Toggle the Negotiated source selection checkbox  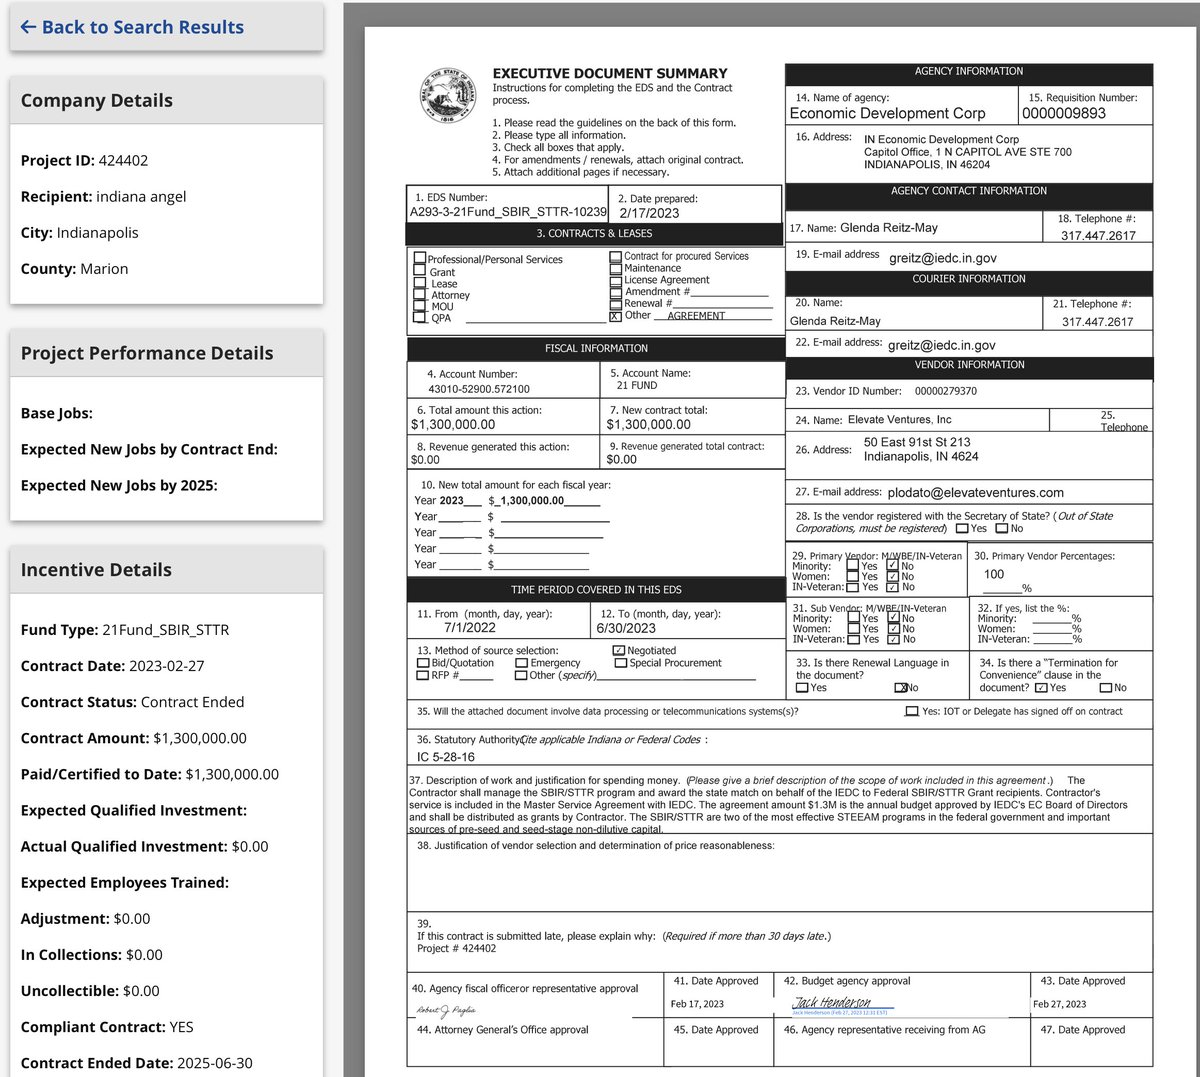pos(619,650)
